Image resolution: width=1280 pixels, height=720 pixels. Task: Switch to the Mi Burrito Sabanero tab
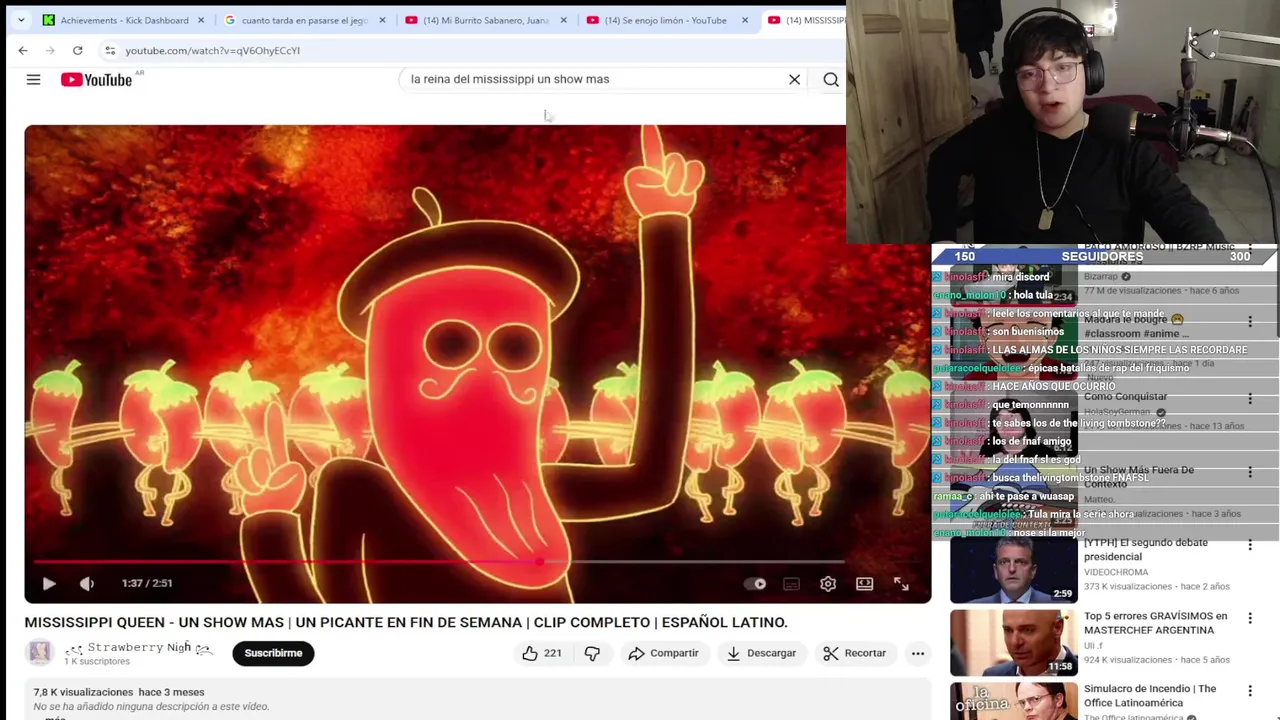tap(486, 20)
